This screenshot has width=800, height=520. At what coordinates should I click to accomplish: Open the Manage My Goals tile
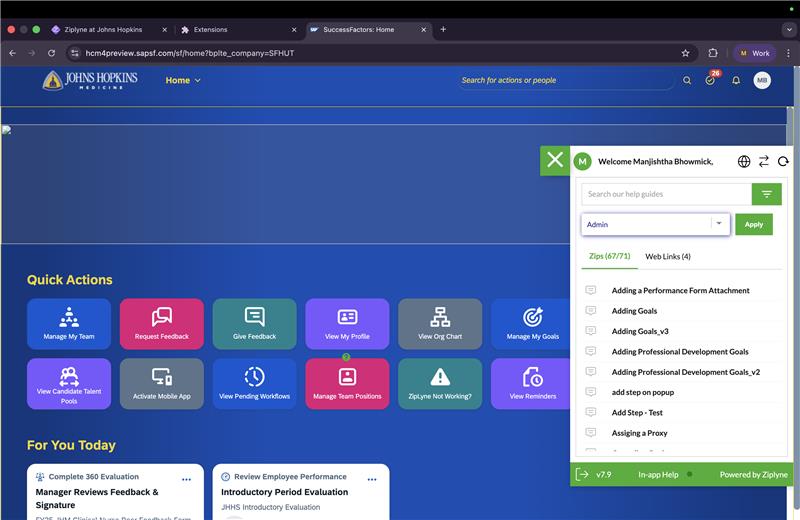pyautogui.click(x=531, y=324)
